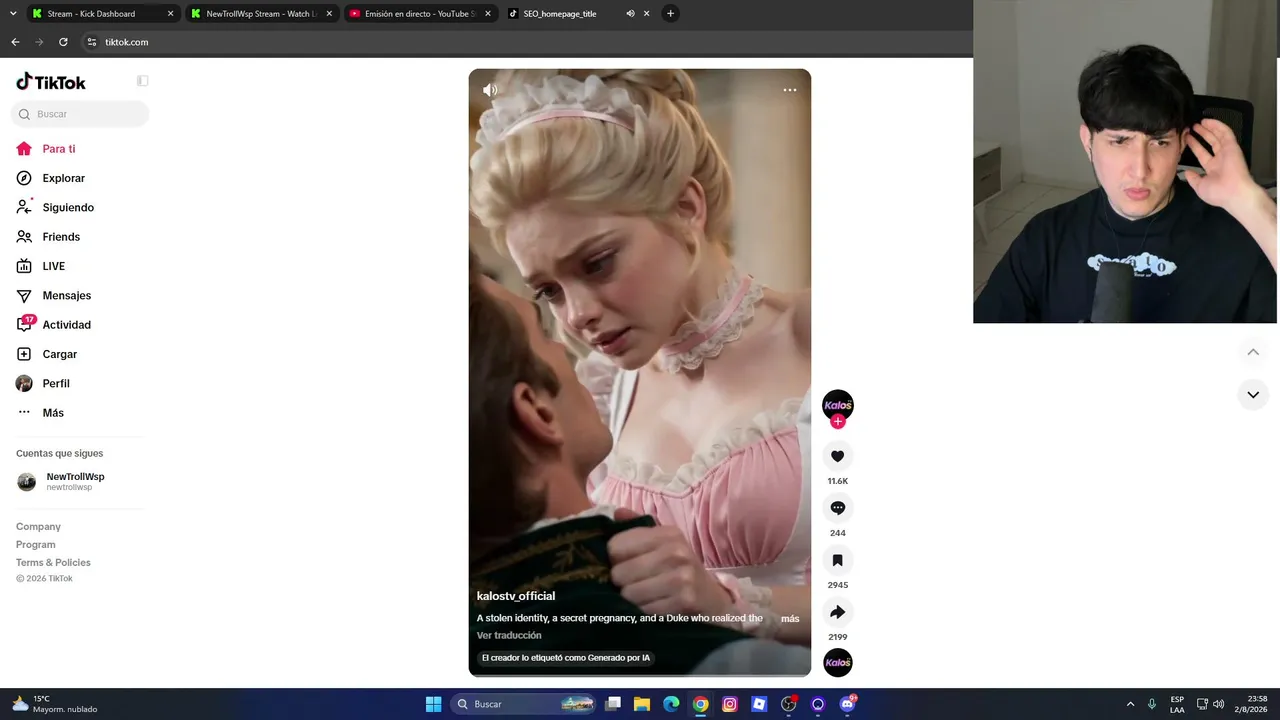
Task: Open the video comments
Action: pos(838,508)
